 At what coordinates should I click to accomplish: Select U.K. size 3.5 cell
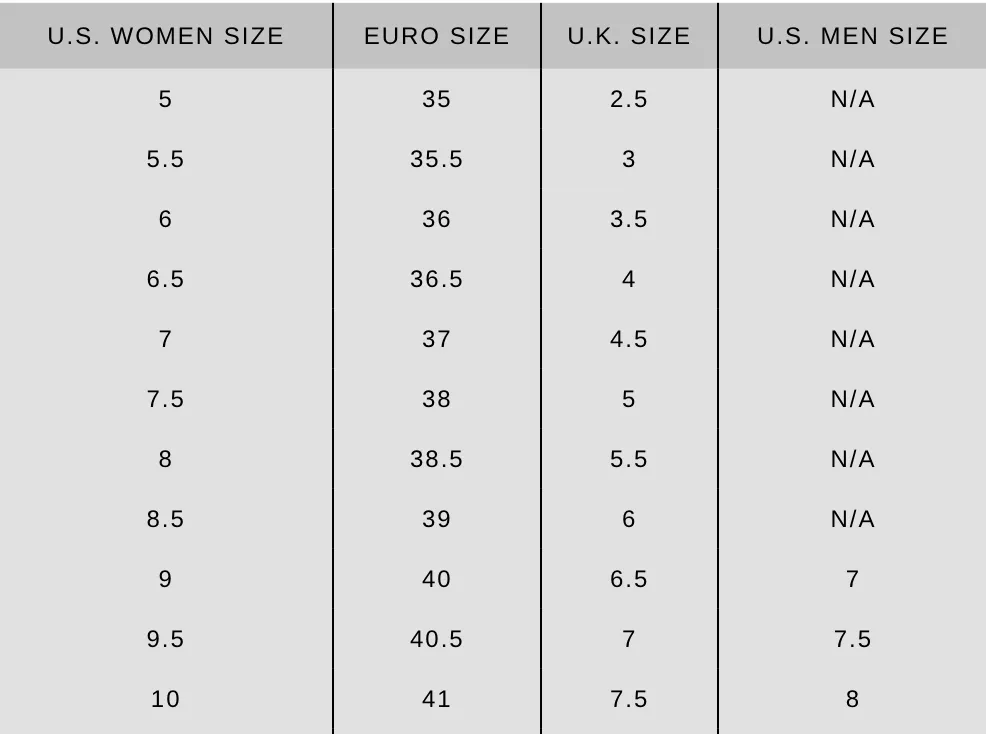coord(629,219)
